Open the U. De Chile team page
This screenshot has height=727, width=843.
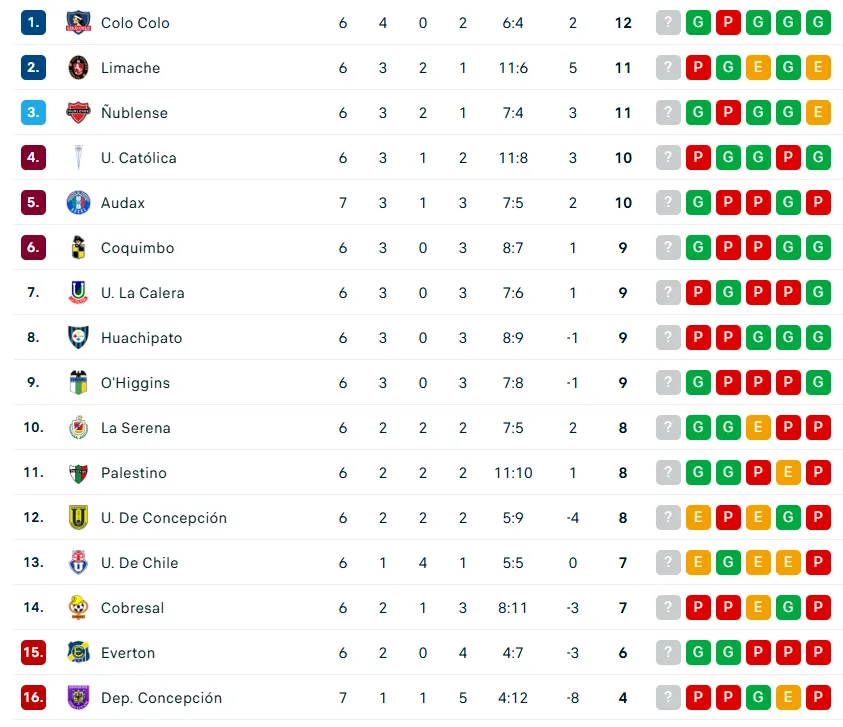pos(139,563)
